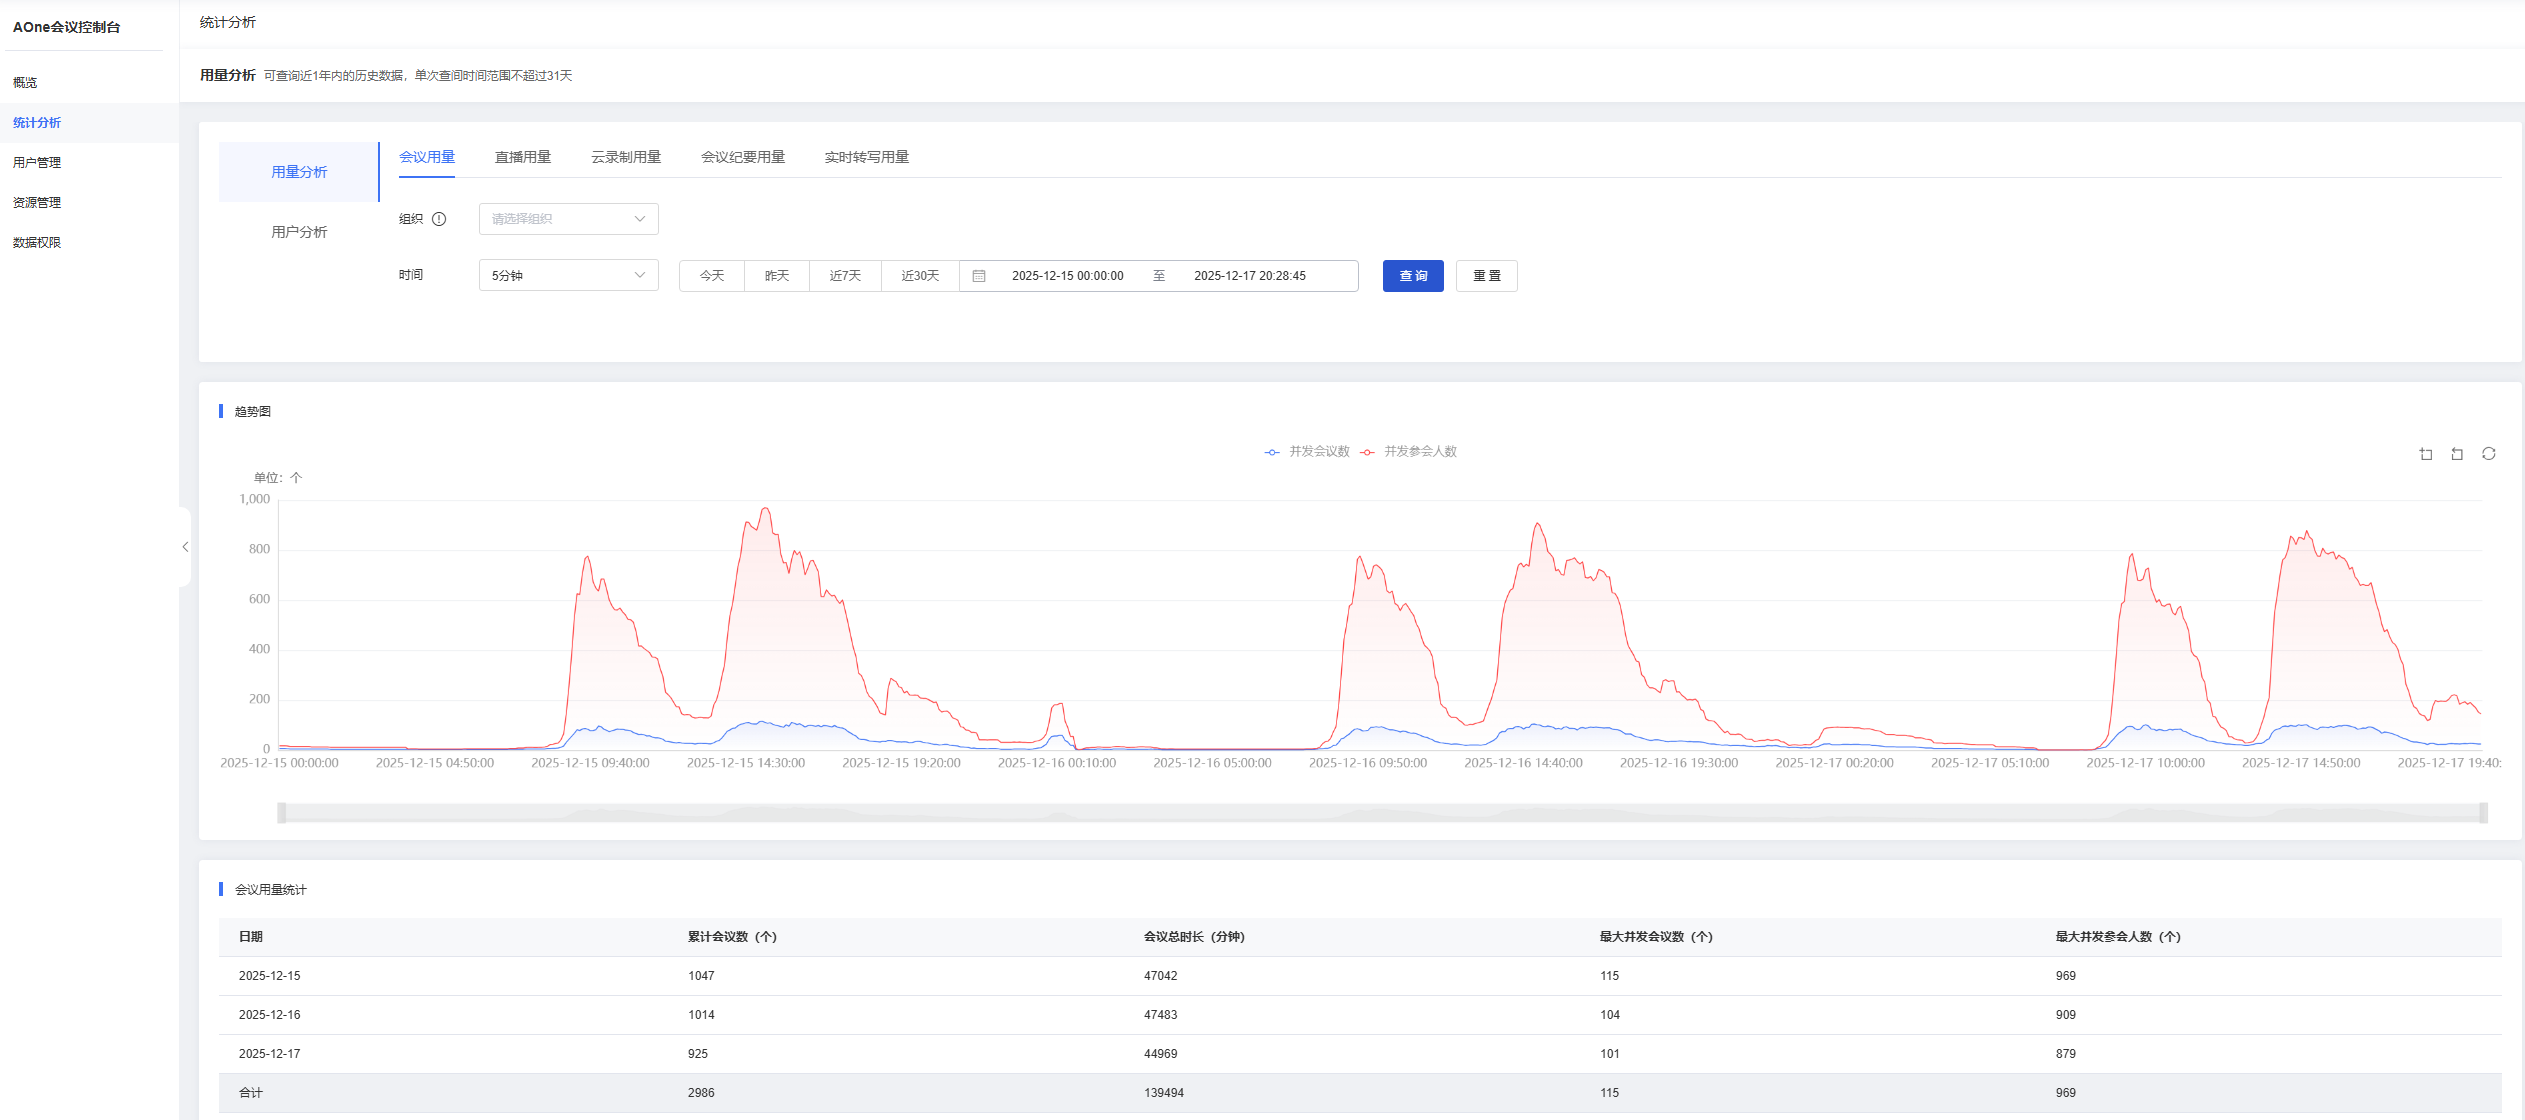
Task: Open the 请选择组织 dropdown
Action: click(568, 219)
